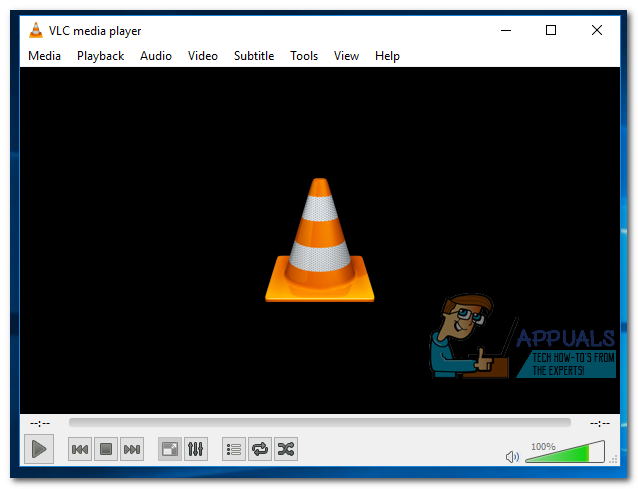Open the View menu

pos(346,56)
